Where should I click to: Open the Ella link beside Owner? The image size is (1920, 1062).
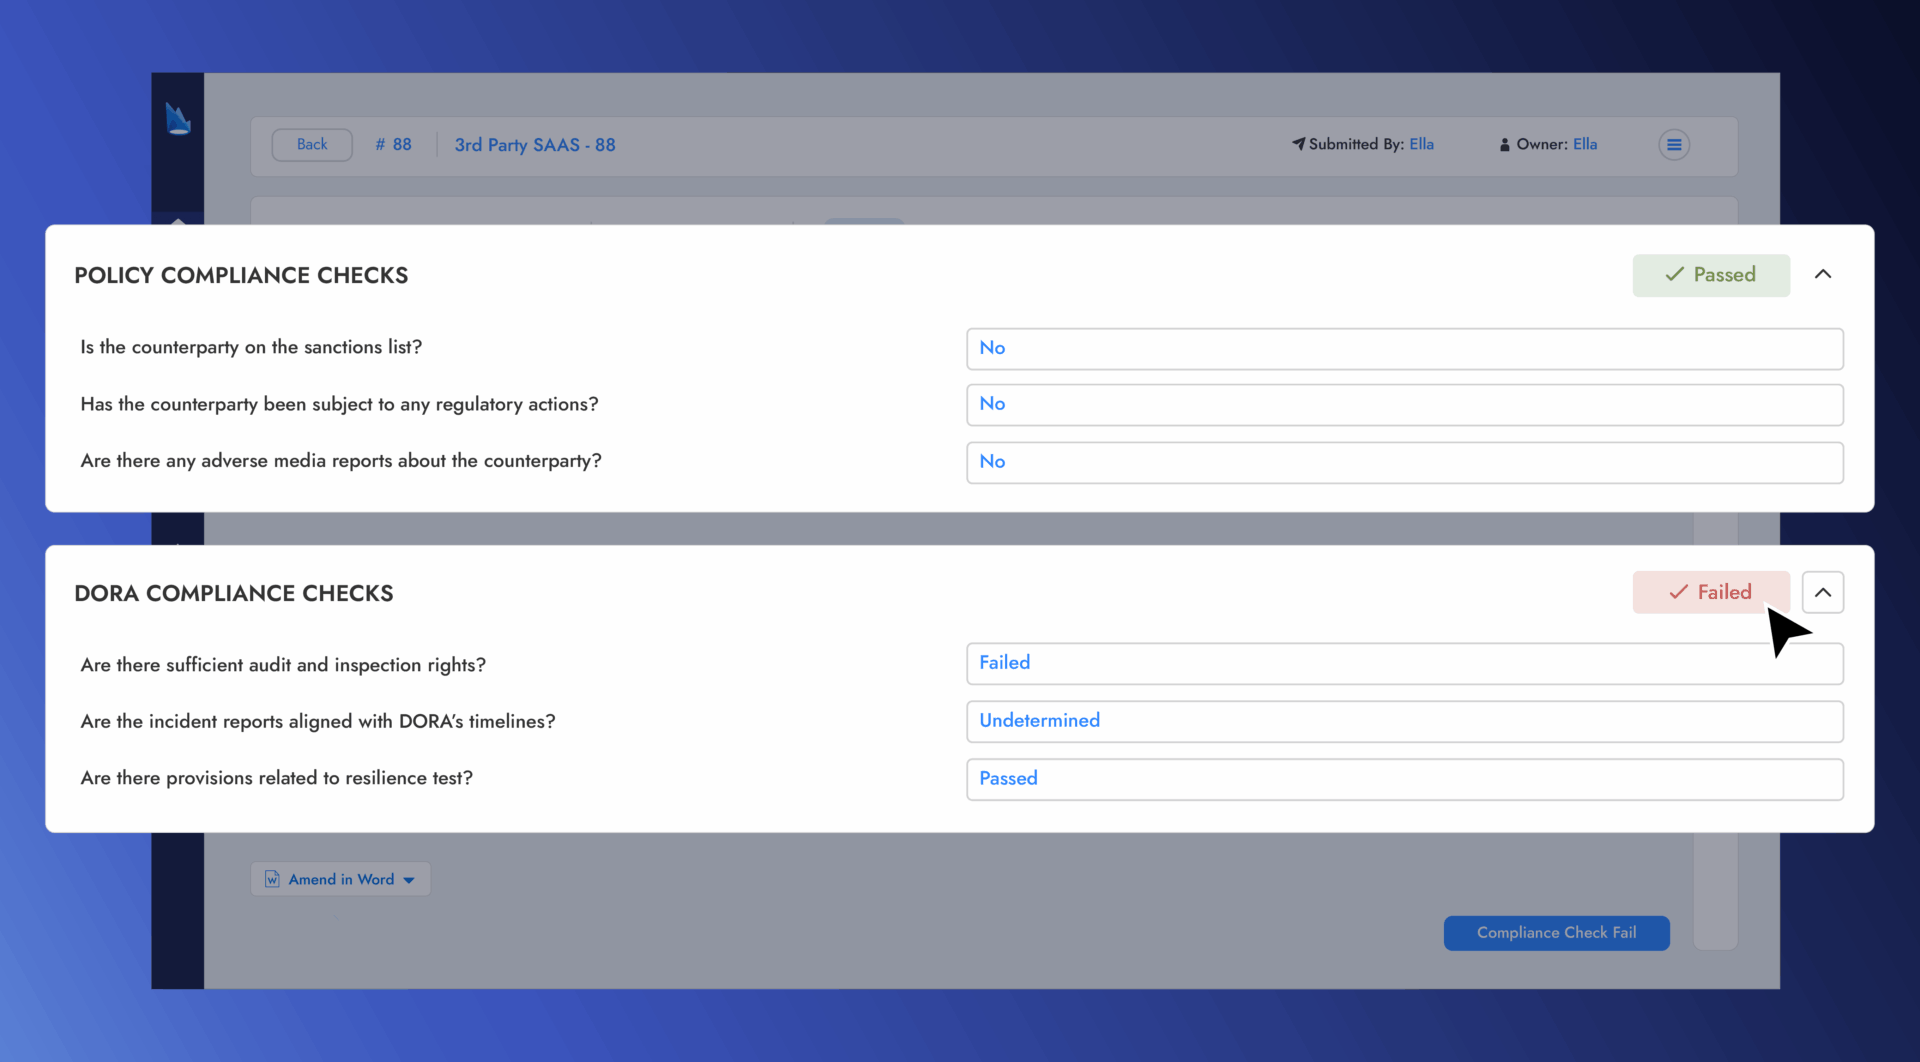tap(1584, 144)
